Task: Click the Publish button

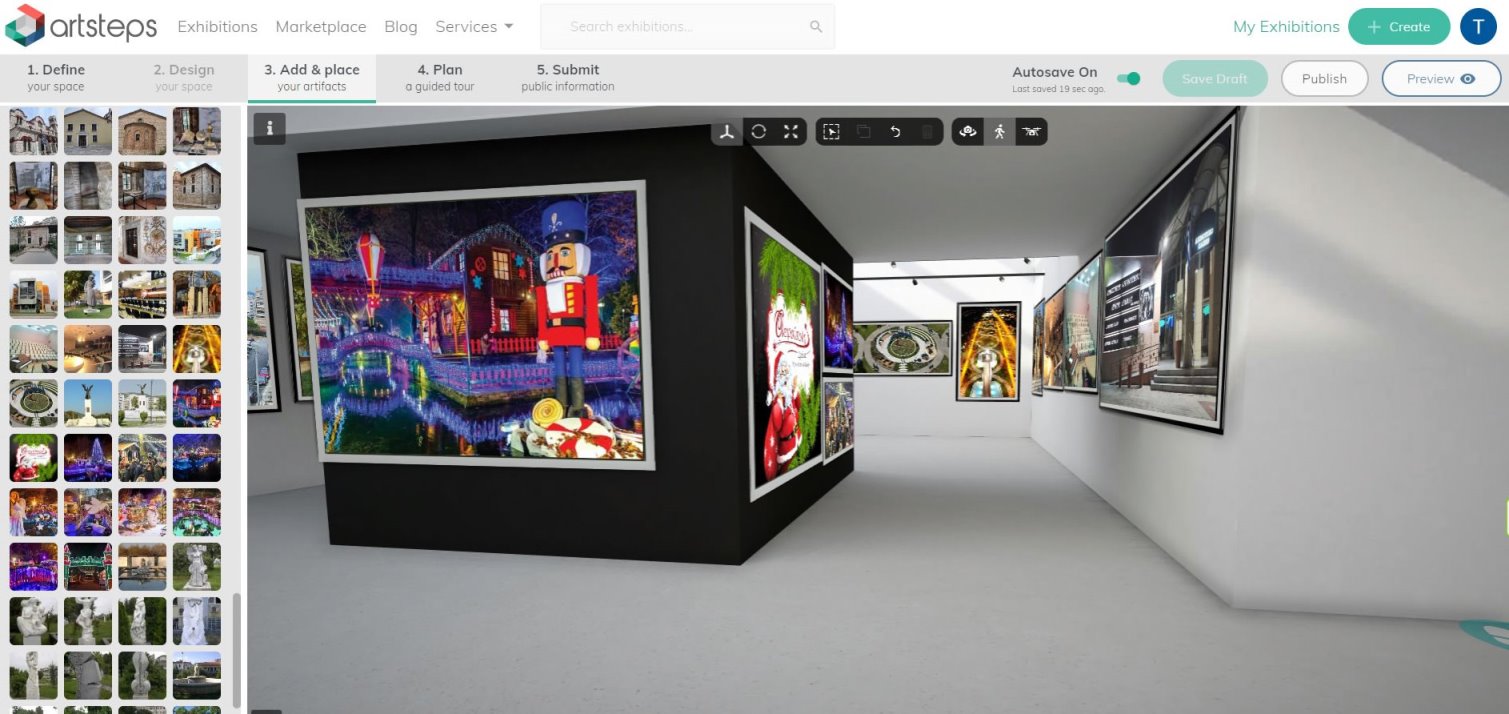Action: (x=1324, y=79)
